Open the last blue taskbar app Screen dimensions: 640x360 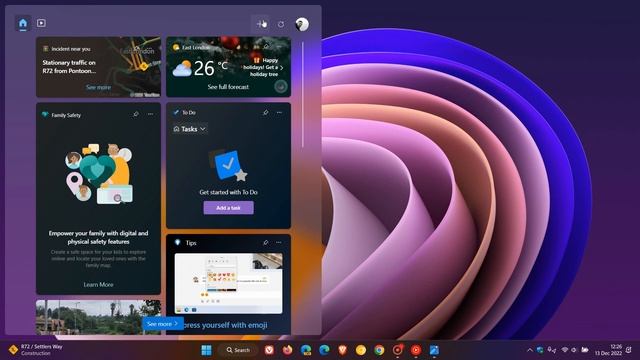point(434,350)
